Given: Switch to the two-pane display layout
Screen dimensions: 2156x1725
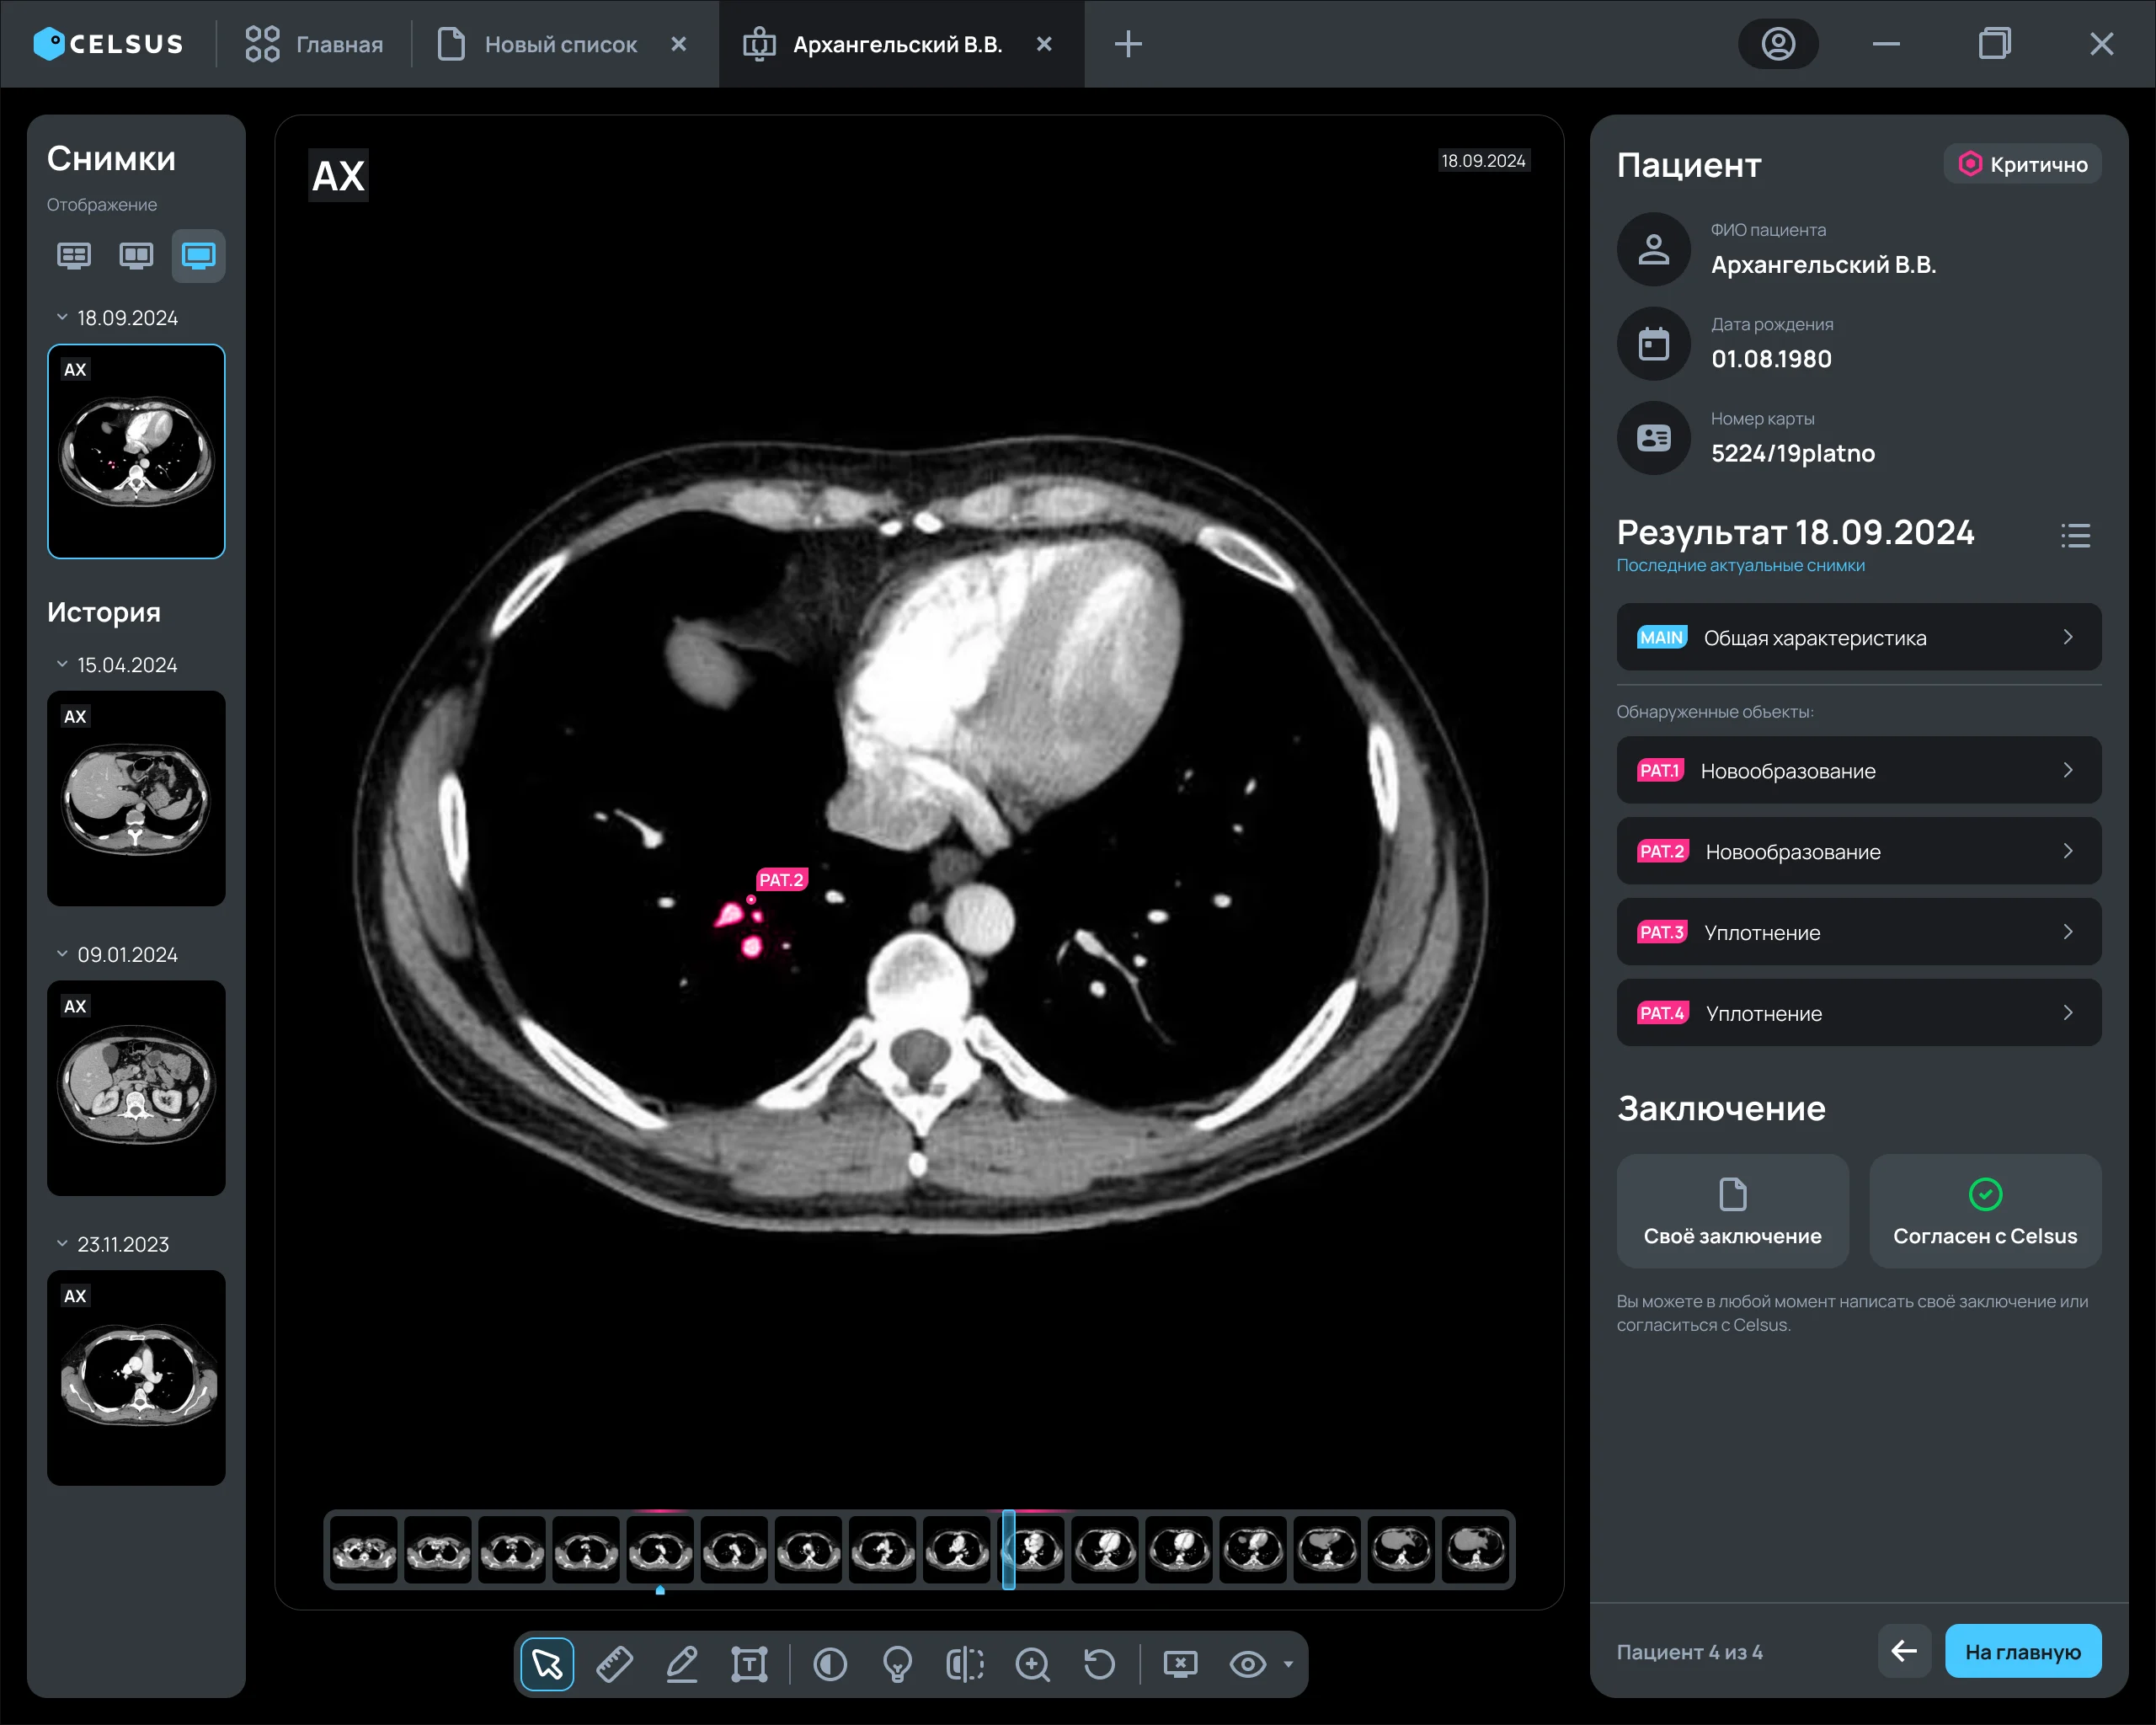Looking at the screenshot, I should tap(136, 256).
